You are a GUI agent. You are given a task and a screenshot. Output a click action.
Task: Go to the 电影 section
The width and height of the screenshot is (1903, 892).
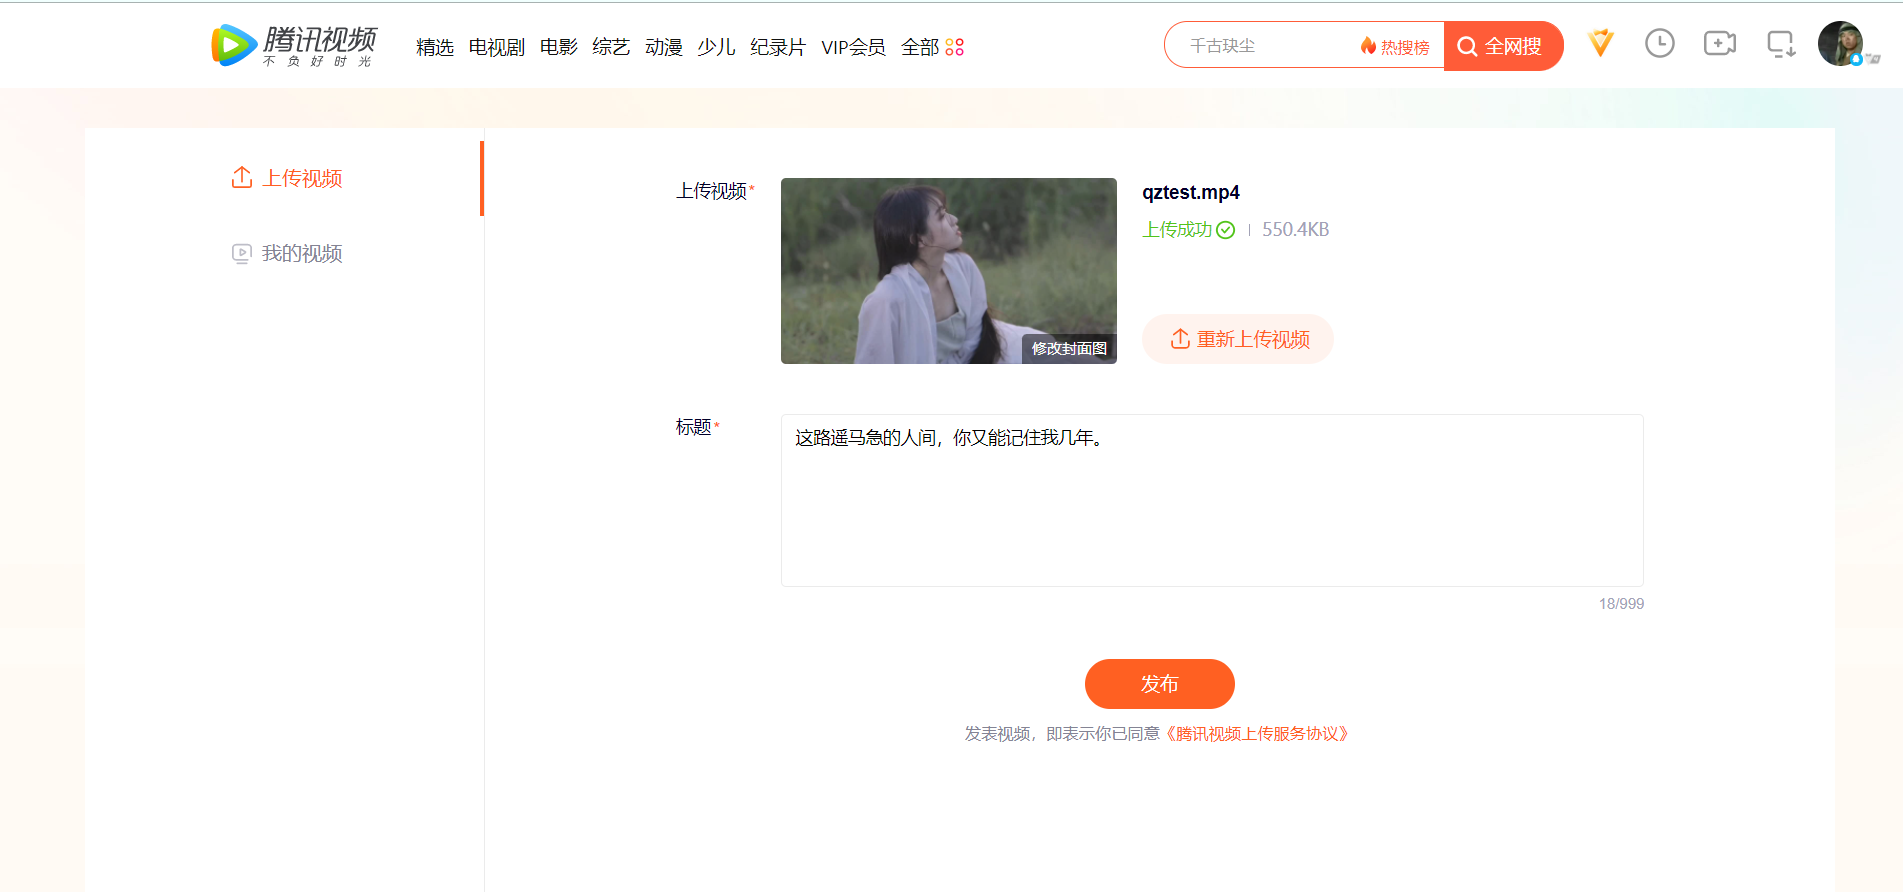558,47
